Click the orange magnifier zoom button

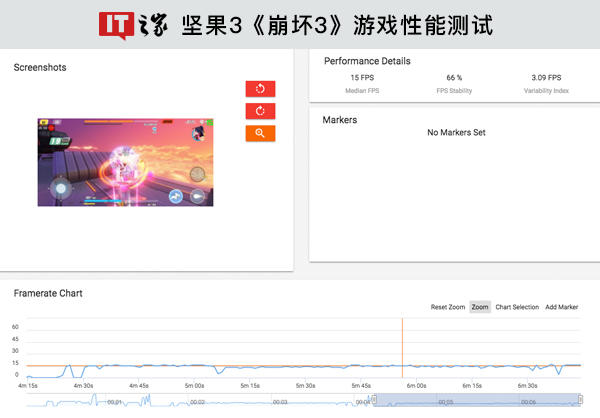click(260, 133)
